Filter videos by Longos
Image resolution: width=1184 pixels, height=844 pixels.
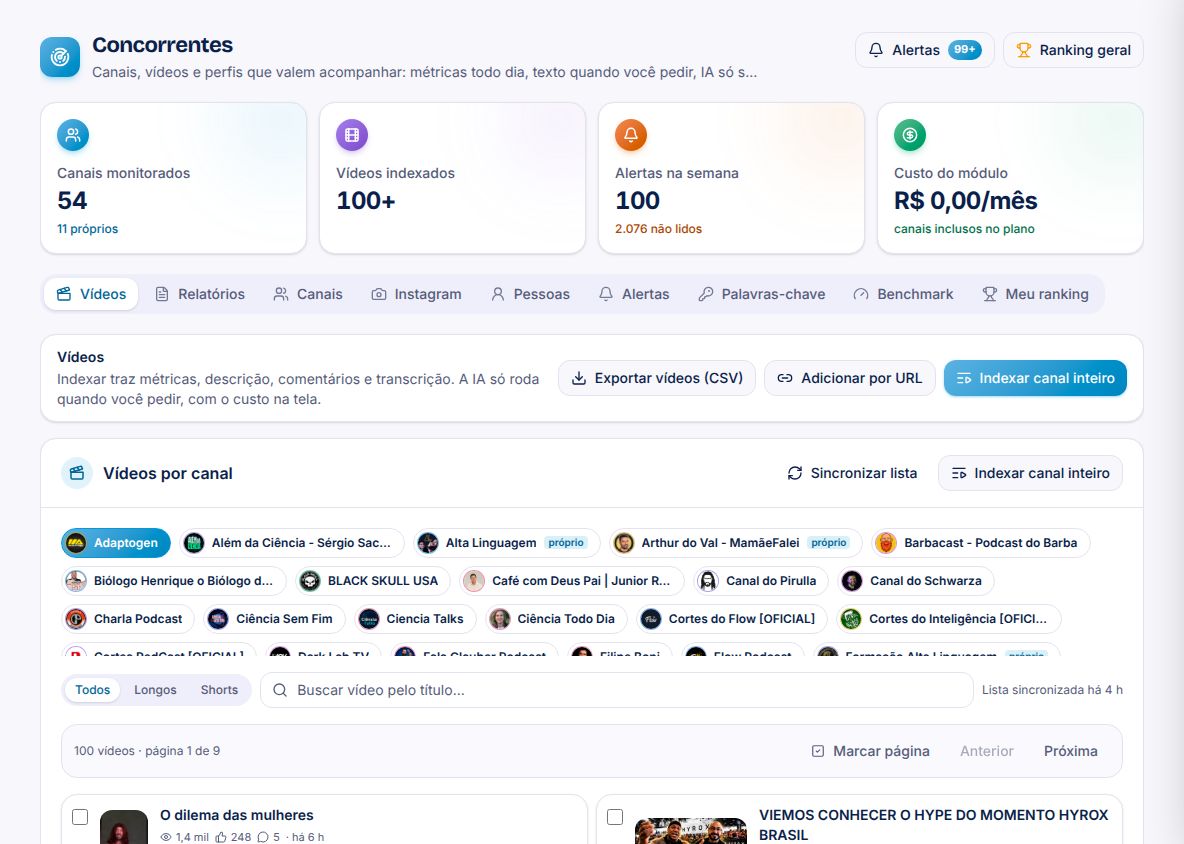(155, 690)
